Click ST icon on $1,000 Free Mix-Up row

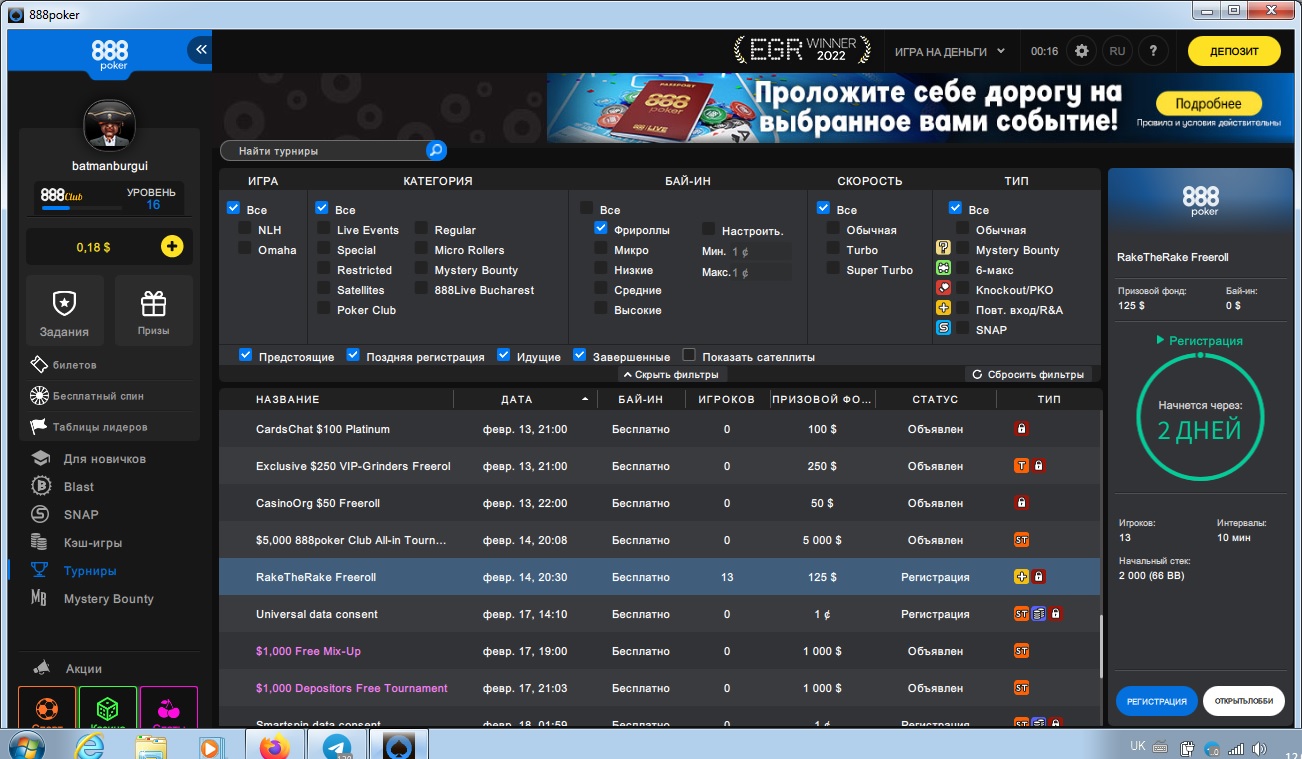pos(1021,650)
